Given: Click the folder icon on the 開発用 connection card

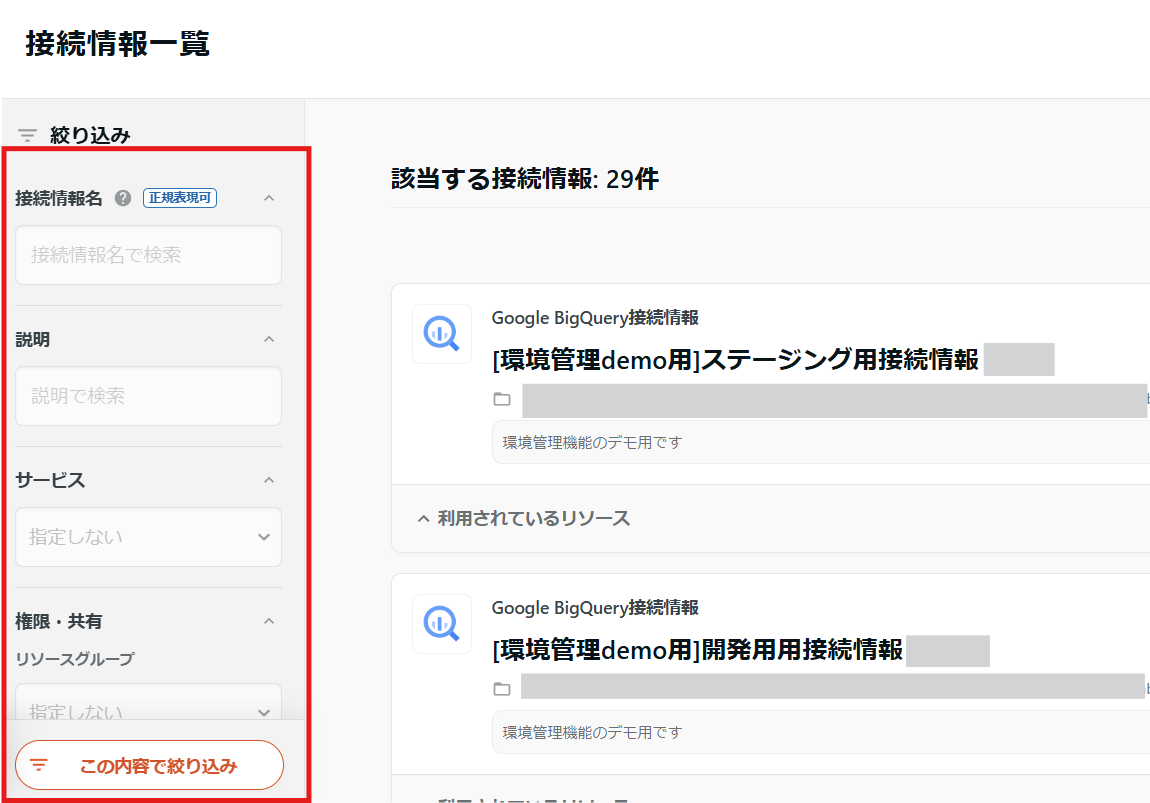Looking at the screenshot, I should [501, 687].
